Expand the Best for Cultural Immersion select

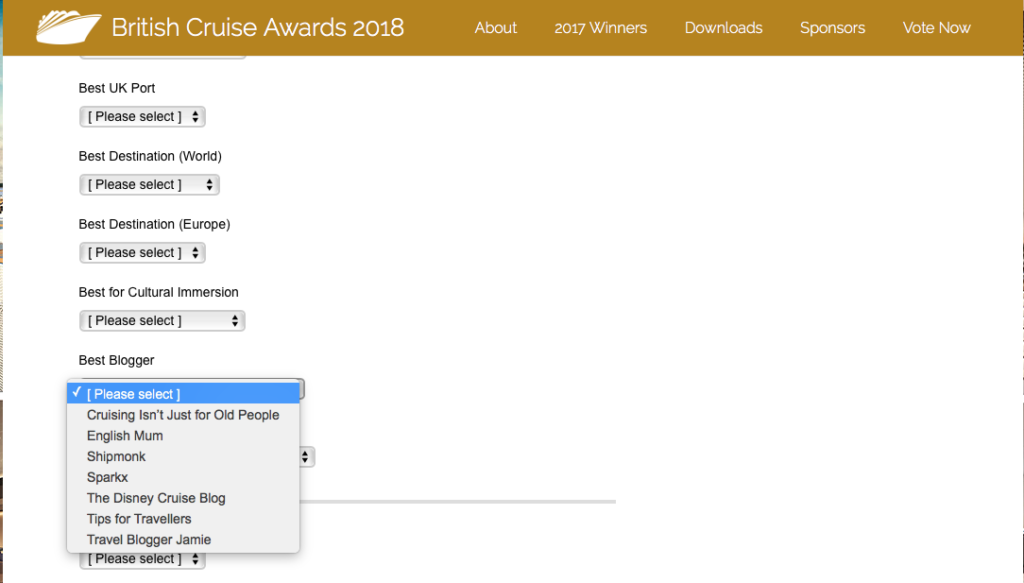click(162, 321)
